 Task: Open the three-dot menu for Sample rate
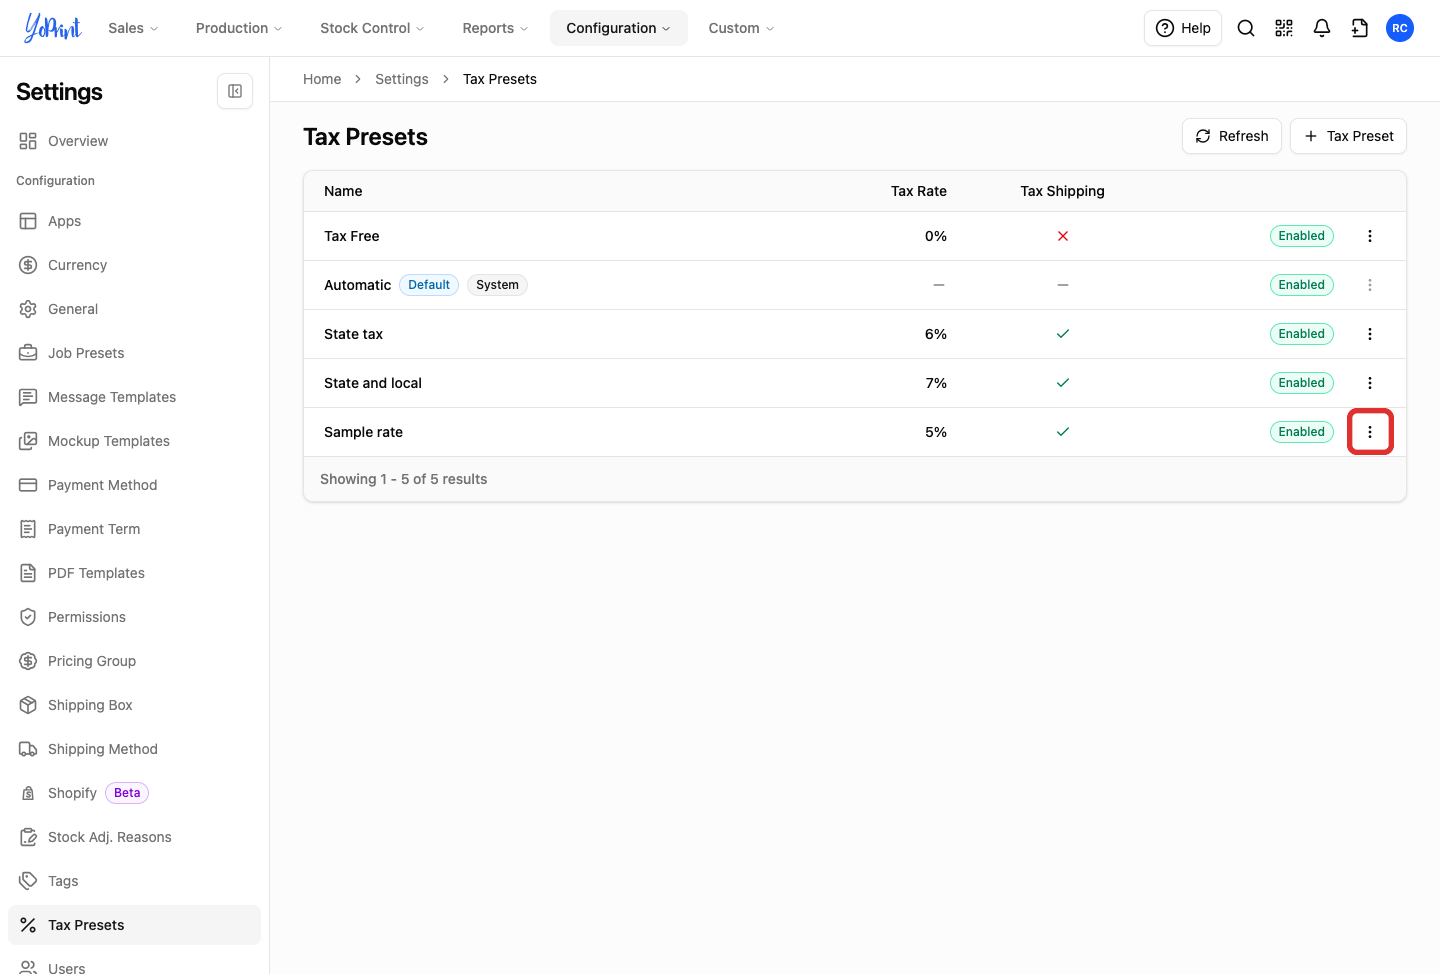(x=1370, y=432)
